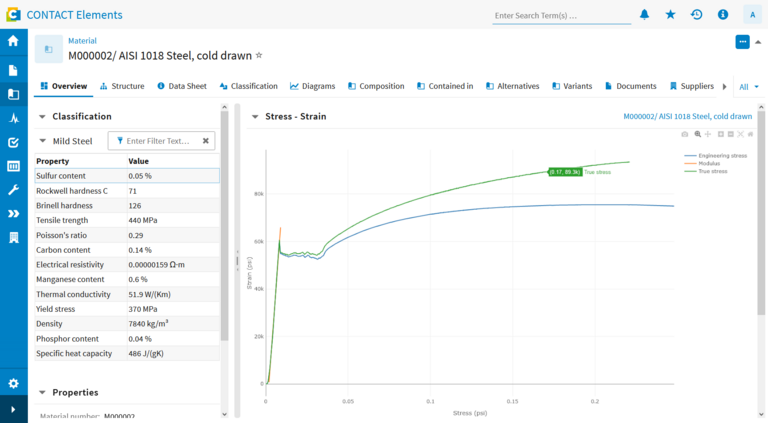Image resolution: width=768 pixels, height=423 pixels.
Task: Select the Sulfur content row
Action: [x=127, y=176]
